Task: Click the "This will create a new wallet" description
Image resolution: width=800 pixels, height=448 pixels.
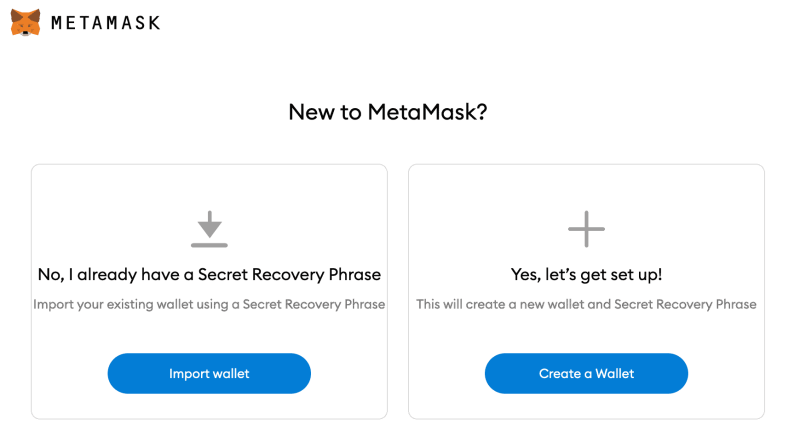Action: 586,304
